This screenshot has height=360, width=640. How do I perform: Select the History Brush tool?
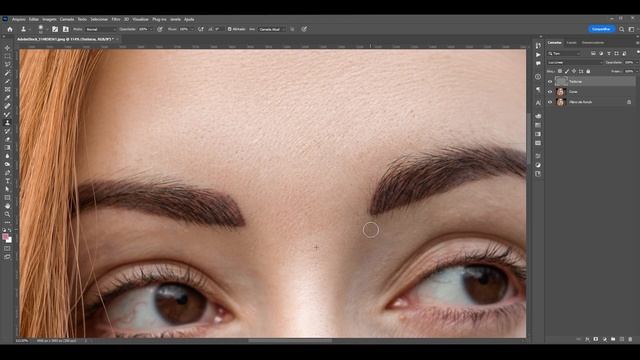[x=7, y=131]
